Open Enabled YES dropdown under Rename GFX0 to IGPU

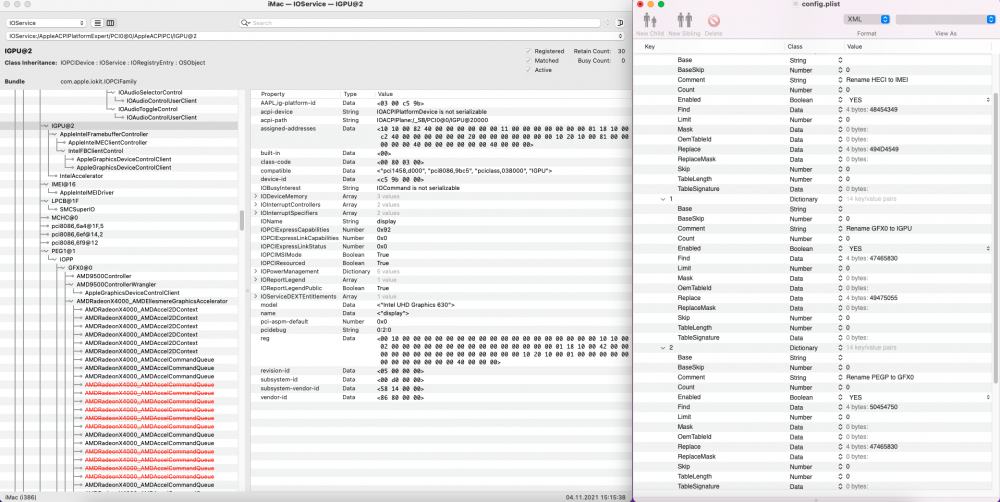[989, 249]
